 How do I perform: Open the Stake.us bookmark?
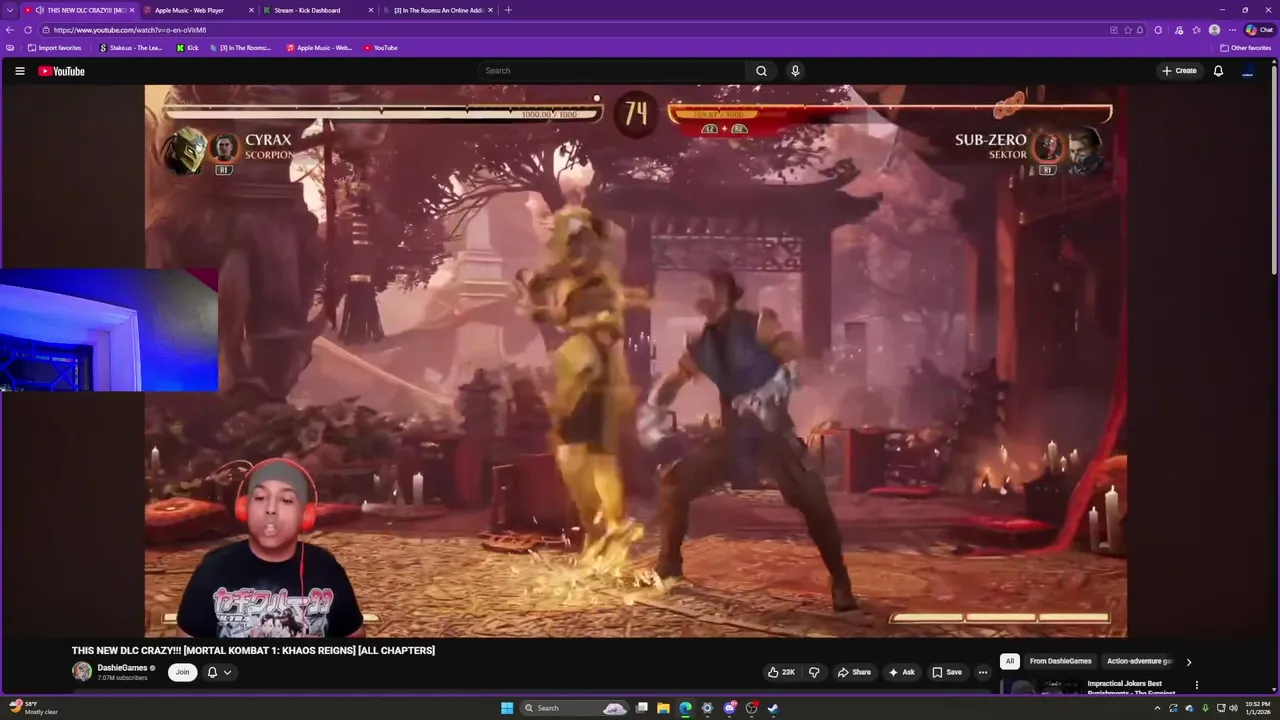[x=130, y=48]
